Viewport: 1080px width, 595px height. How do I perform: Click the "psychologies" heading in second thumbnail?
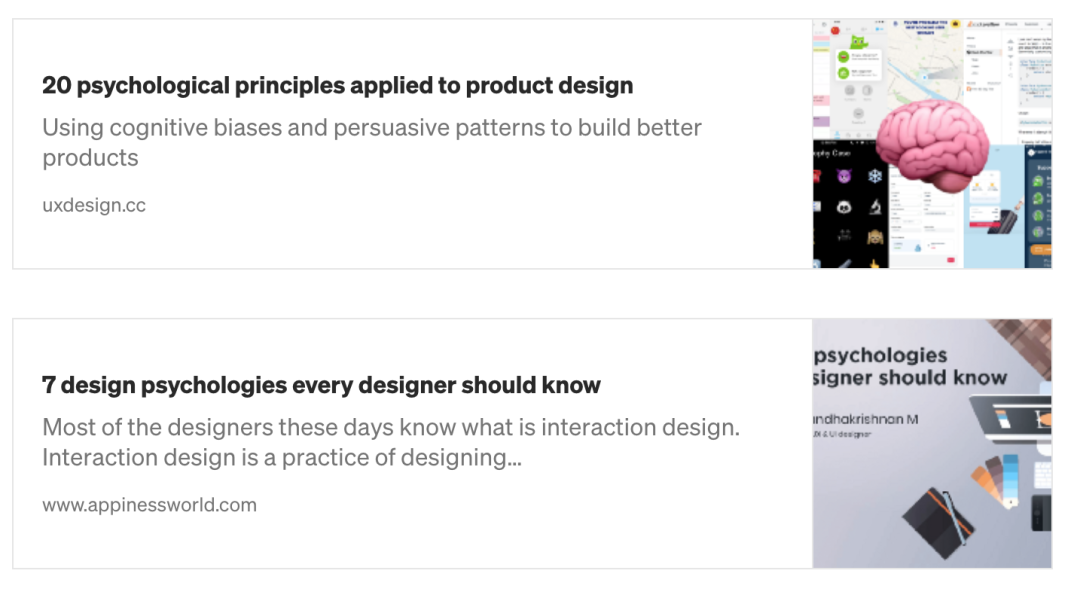click(x=882, y=355)
